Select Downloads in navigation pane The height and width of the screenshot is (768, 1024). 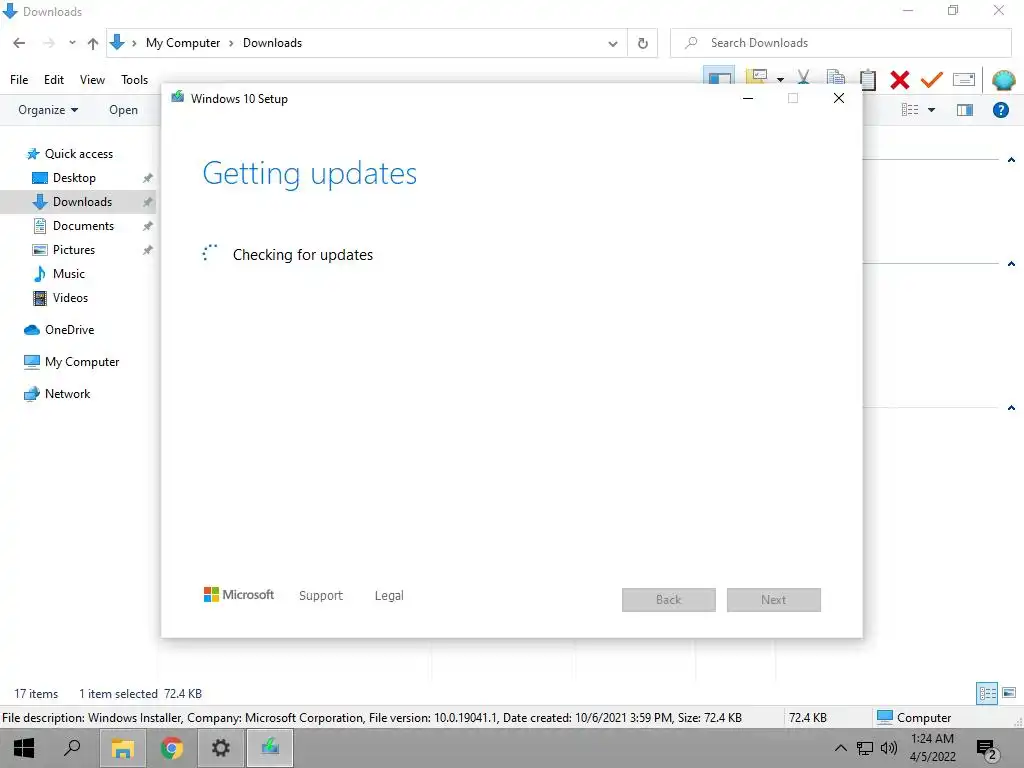pos(82,202)
